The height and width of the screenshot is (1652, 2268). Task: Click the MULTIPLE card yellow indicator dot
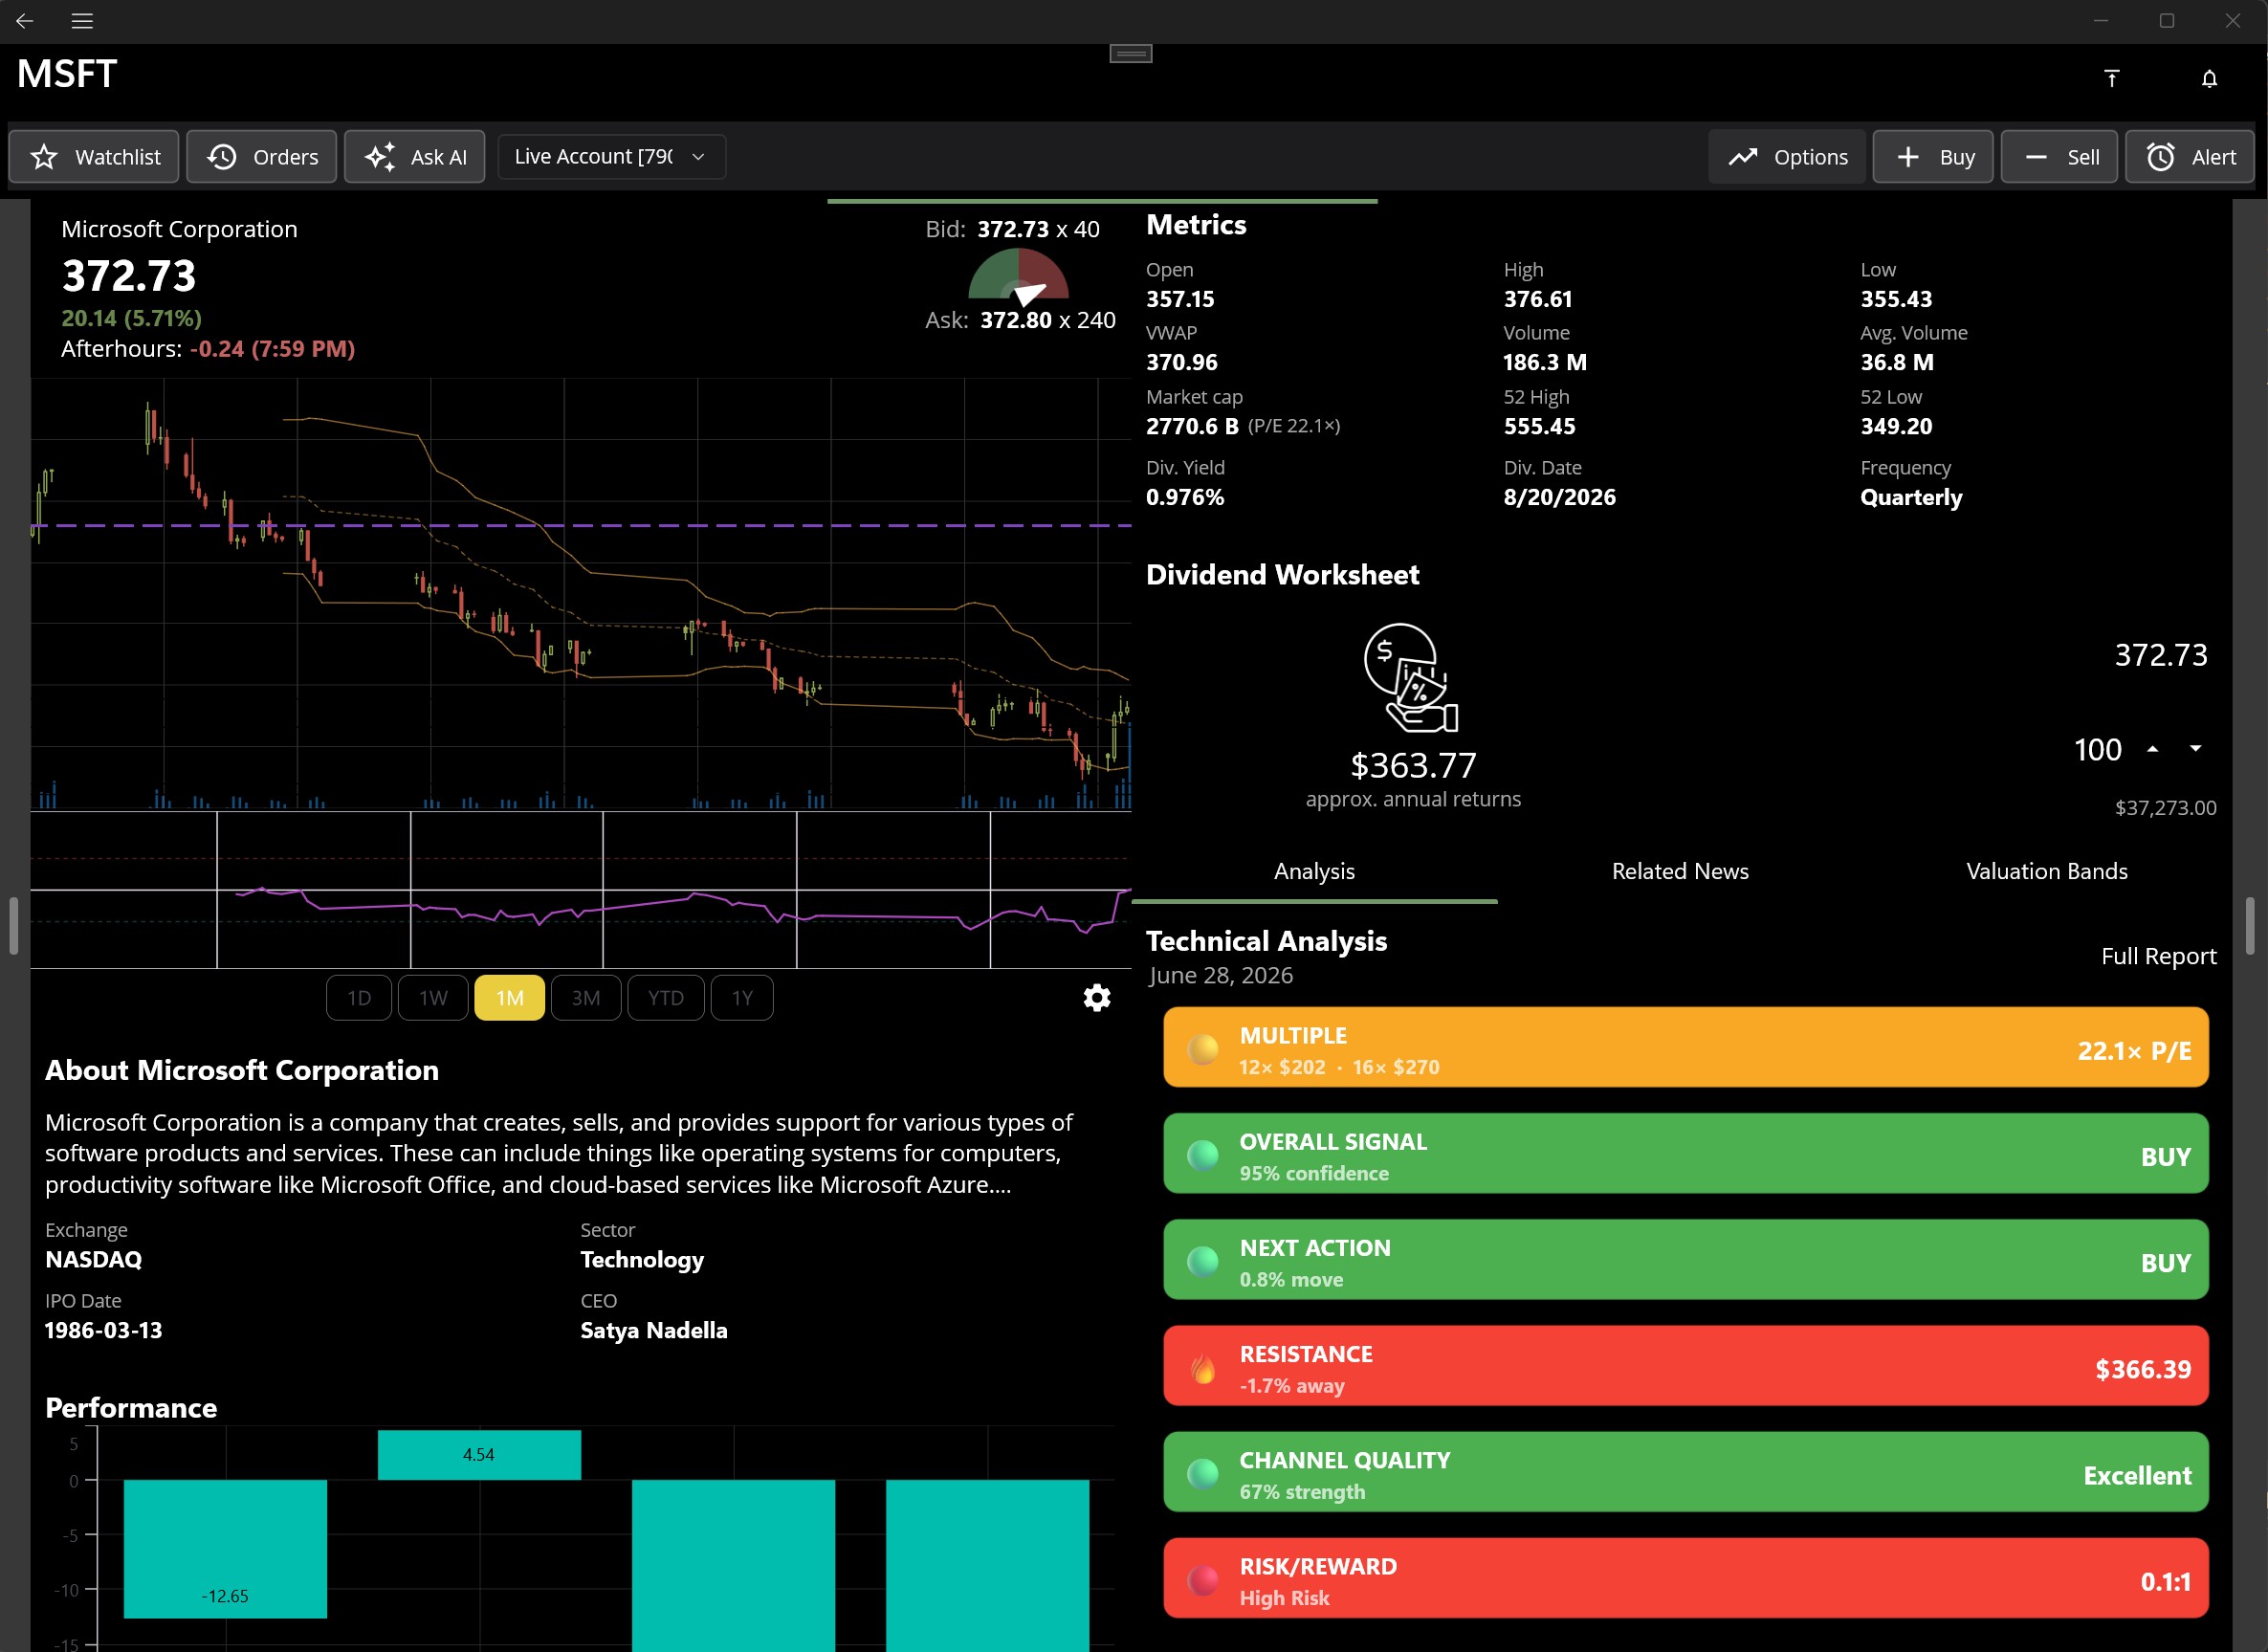(x=1203, y=1048)
